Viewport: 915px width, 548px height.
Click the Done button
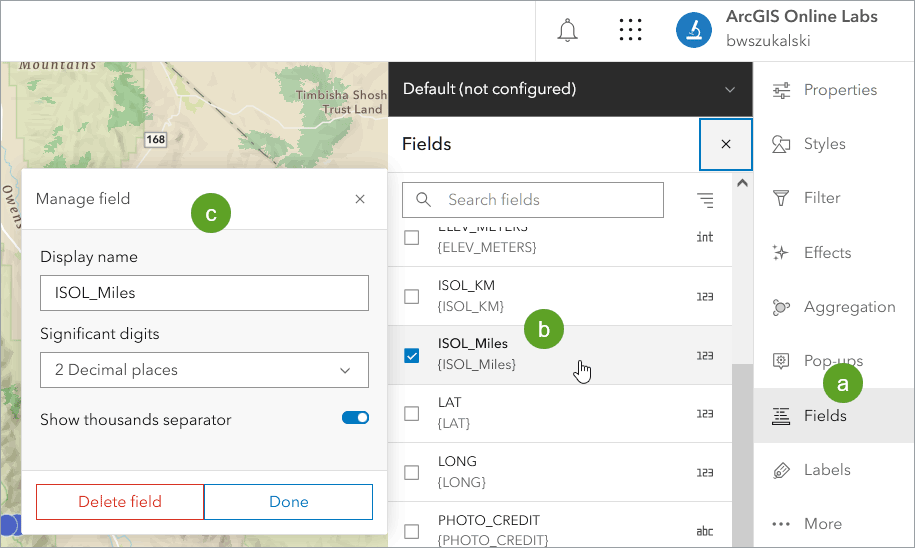(x=288, y=502)
